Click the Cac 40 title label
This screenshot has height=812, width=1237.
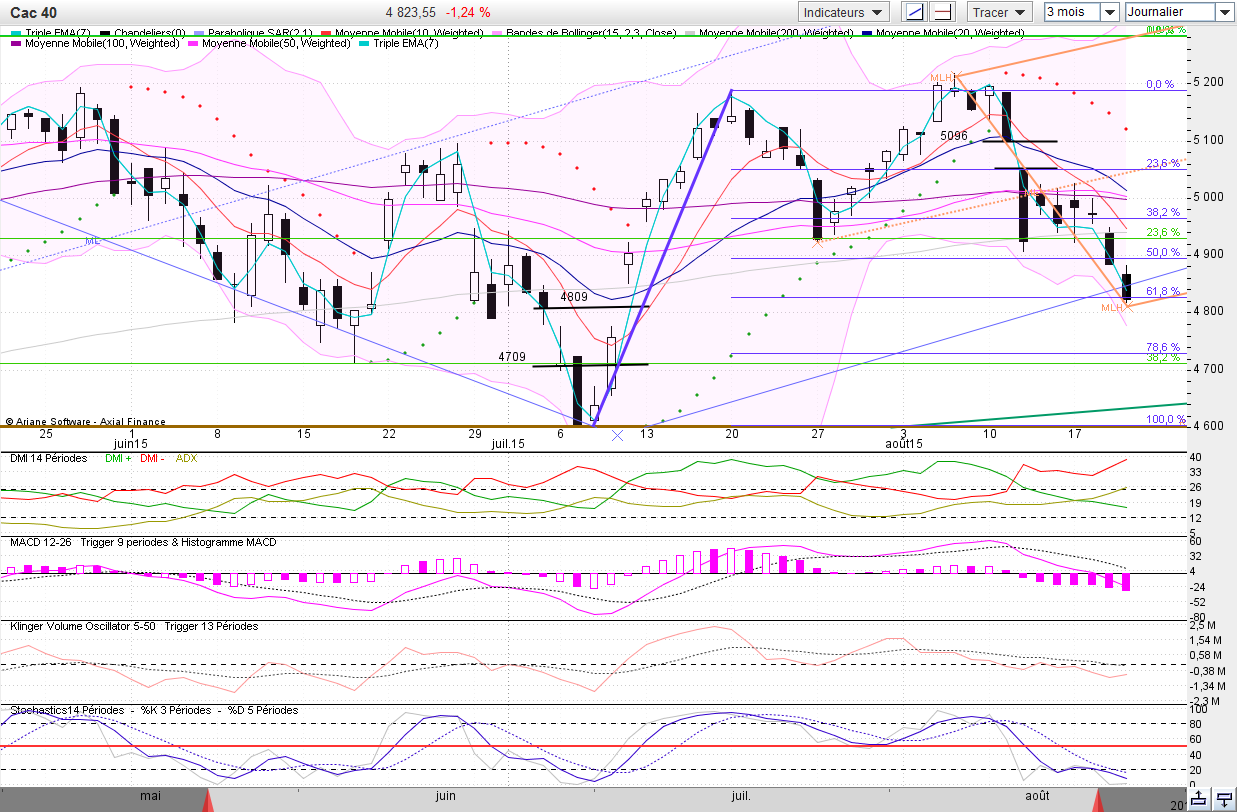point(34,12)
